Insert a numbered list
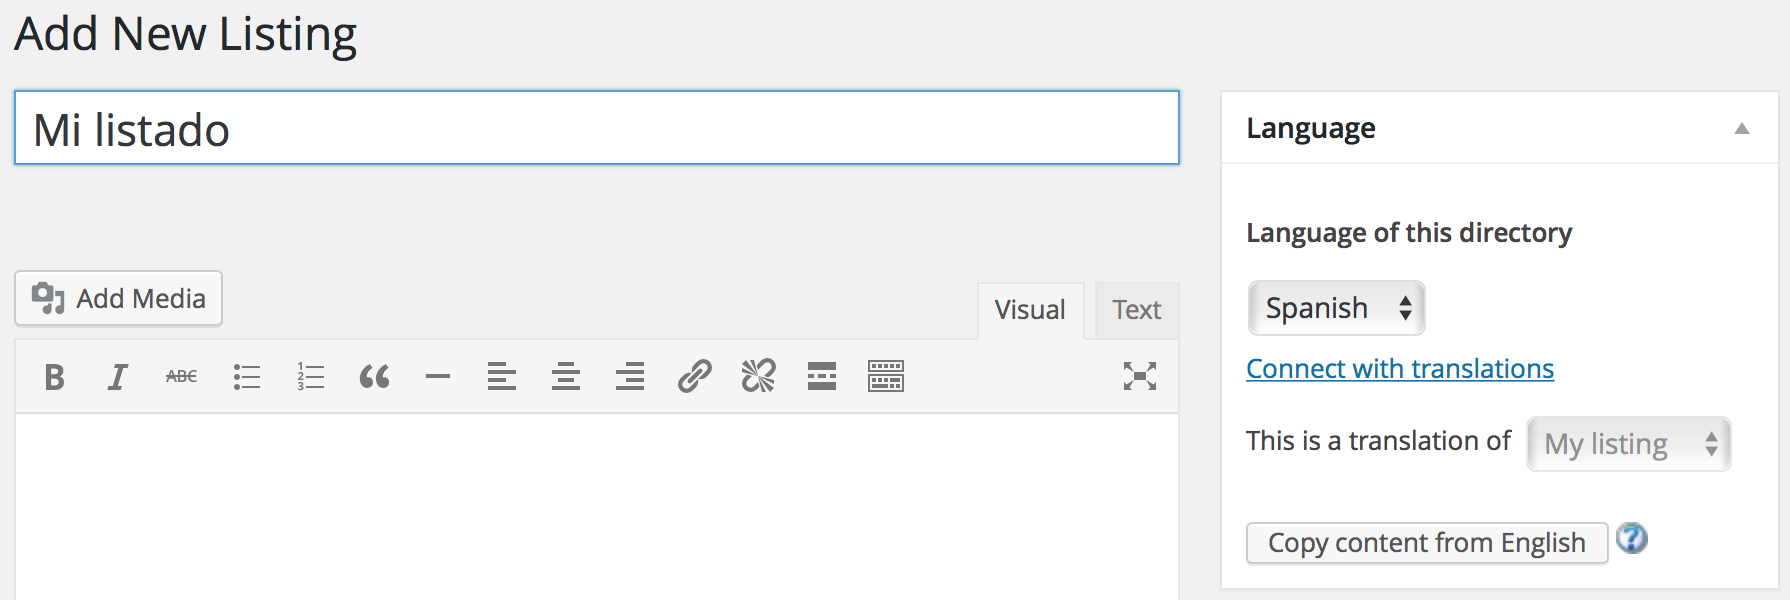 (310, 377)
